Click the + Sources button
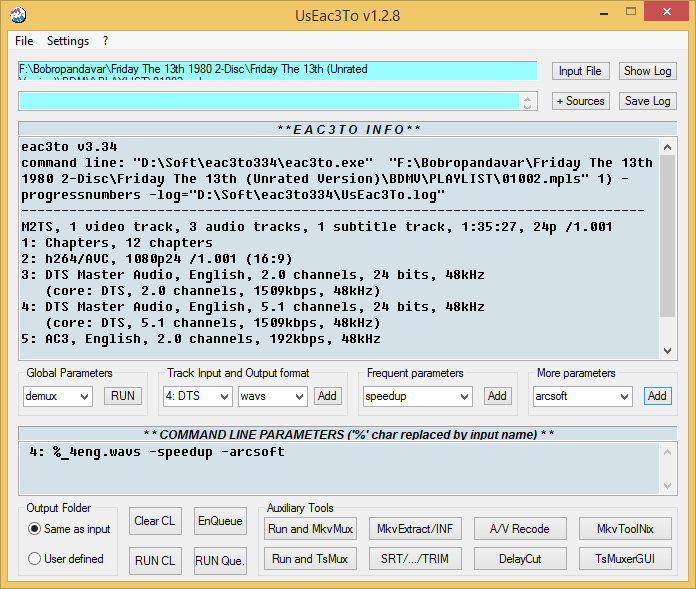 [581, 101]
